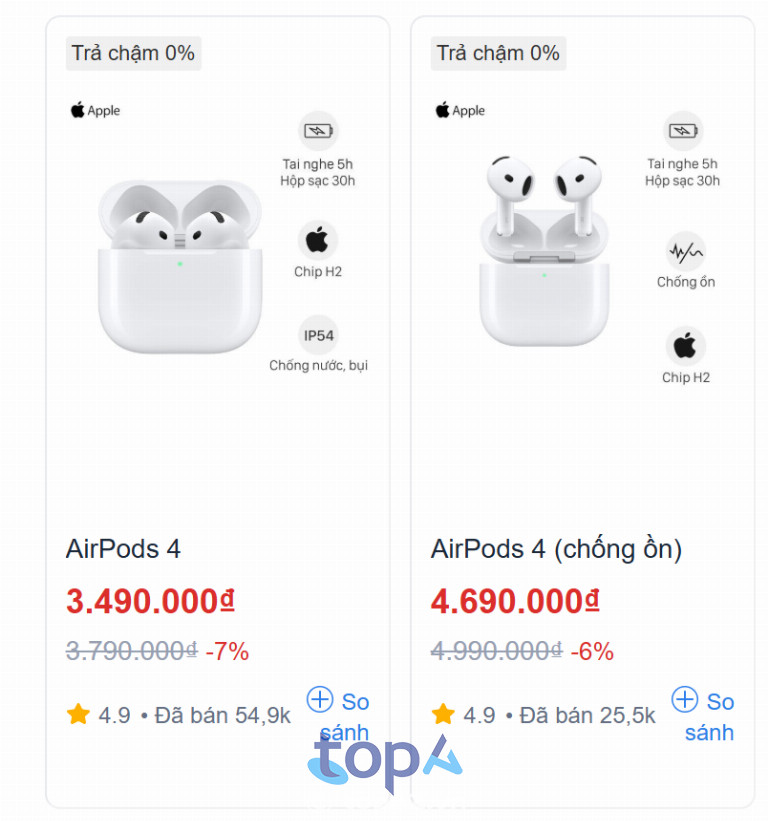The height and width of the screenshot is (821, 768).
Task: Click the Trả chậm 0% badge on AirPods 4
Action: (x=133, y=53)
